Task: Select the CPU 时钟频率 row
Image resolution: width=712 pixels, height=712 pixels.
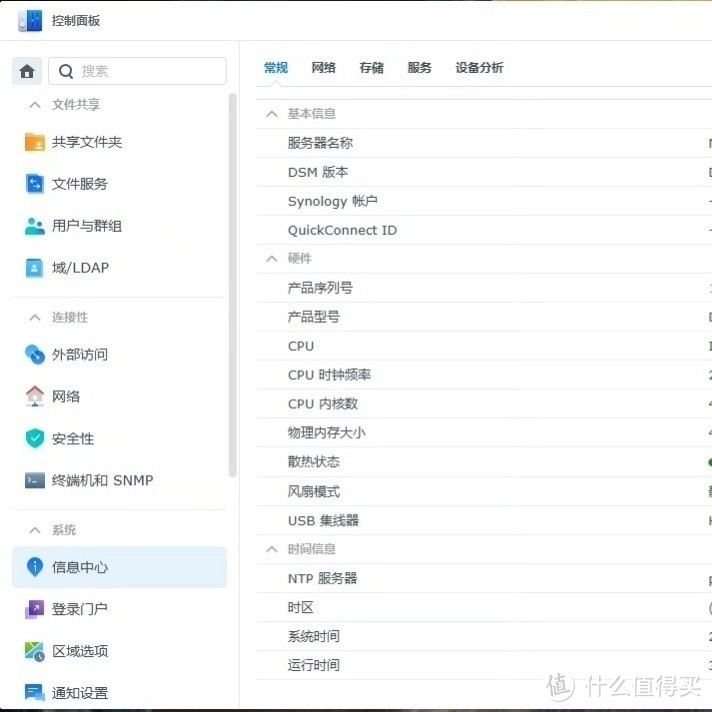Action: click(484, 375)
